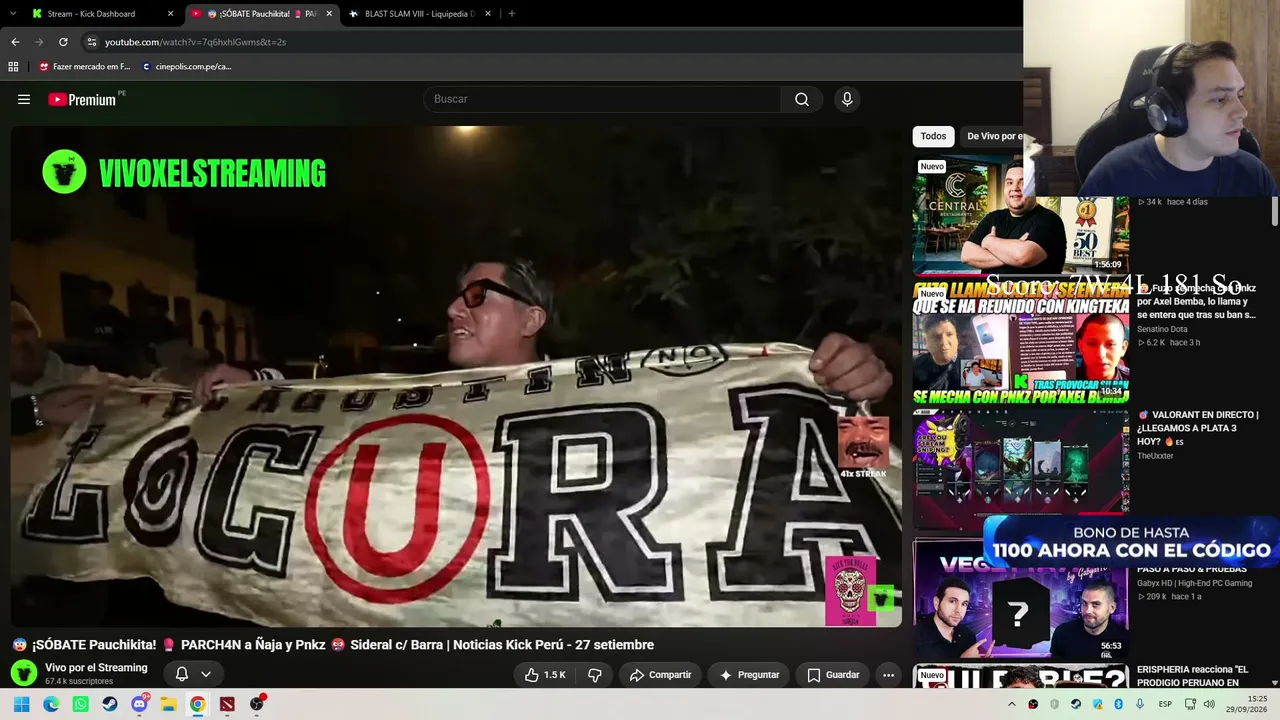Open the YouTube guide hamburger menu
Screen dimensions: 1280x720
[24, 99]
